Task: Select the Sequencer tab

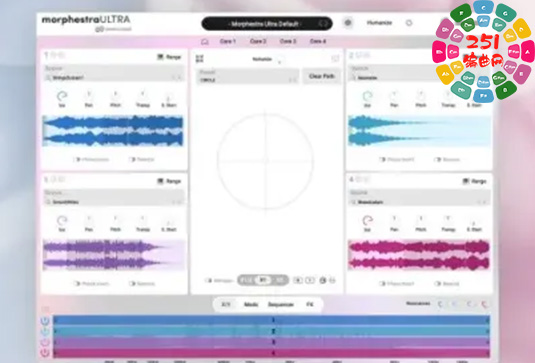Action: pos(280,304)
